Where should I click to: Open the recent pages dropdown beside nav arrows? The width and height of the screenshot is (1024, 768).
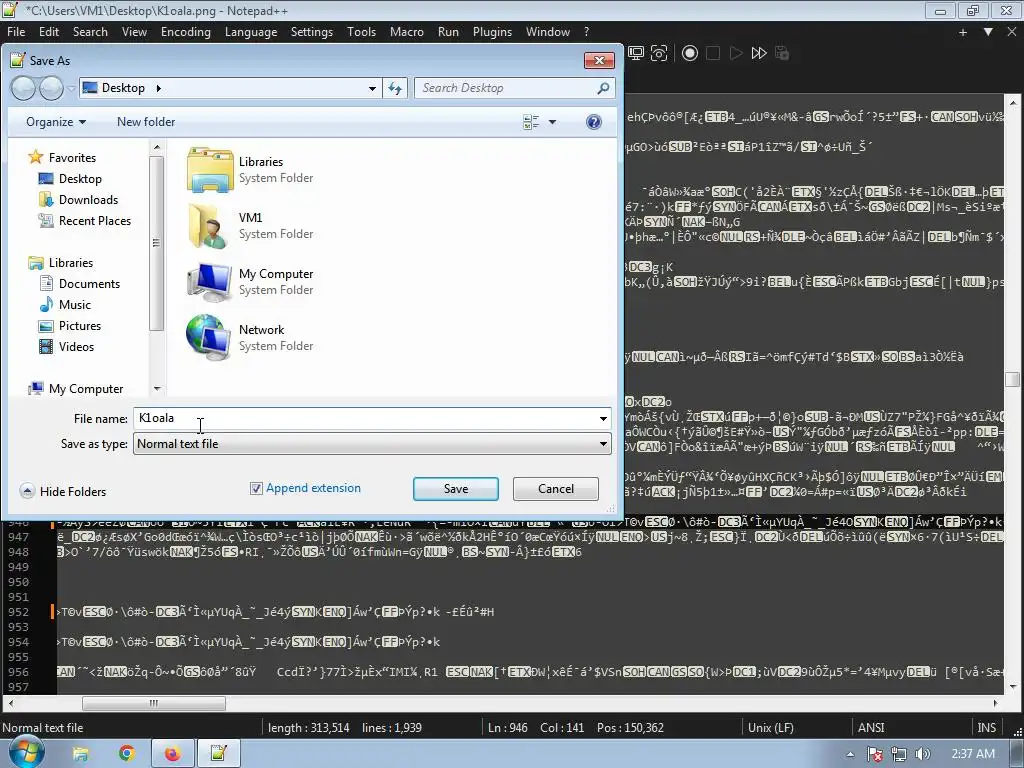[71, 88]
